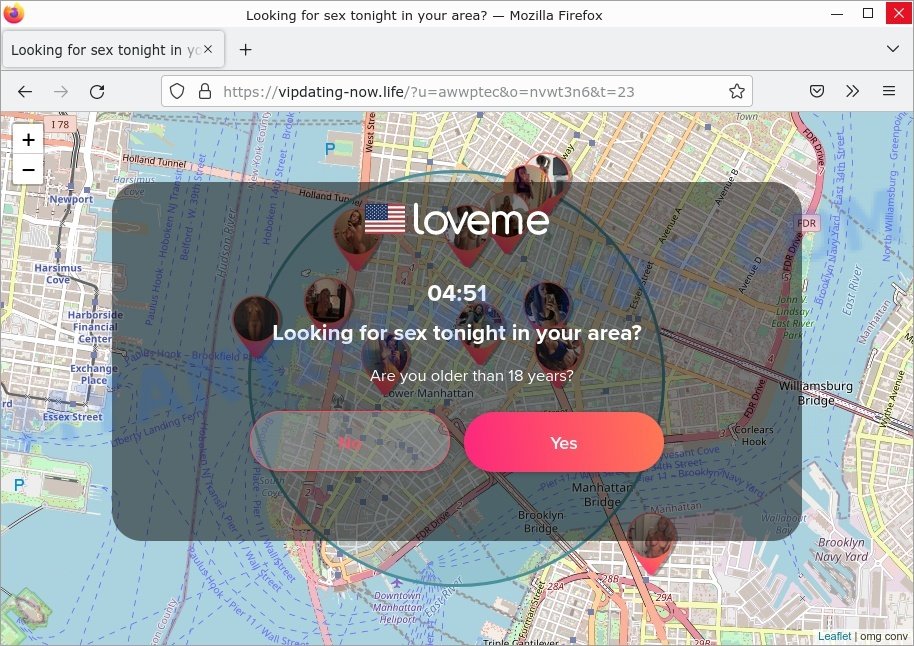Reload the current page
914x646 pixels.
click(x=97, y=92)
